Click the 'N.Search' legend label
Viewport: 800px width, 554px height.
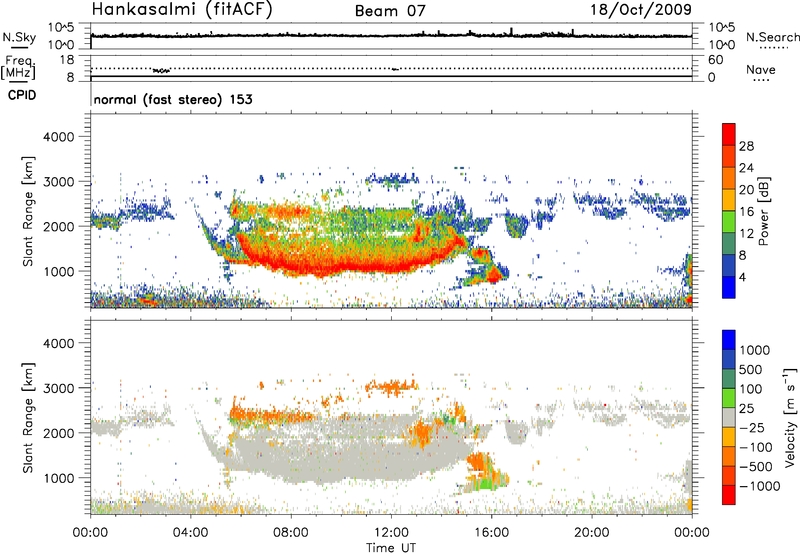click(772, 37)
